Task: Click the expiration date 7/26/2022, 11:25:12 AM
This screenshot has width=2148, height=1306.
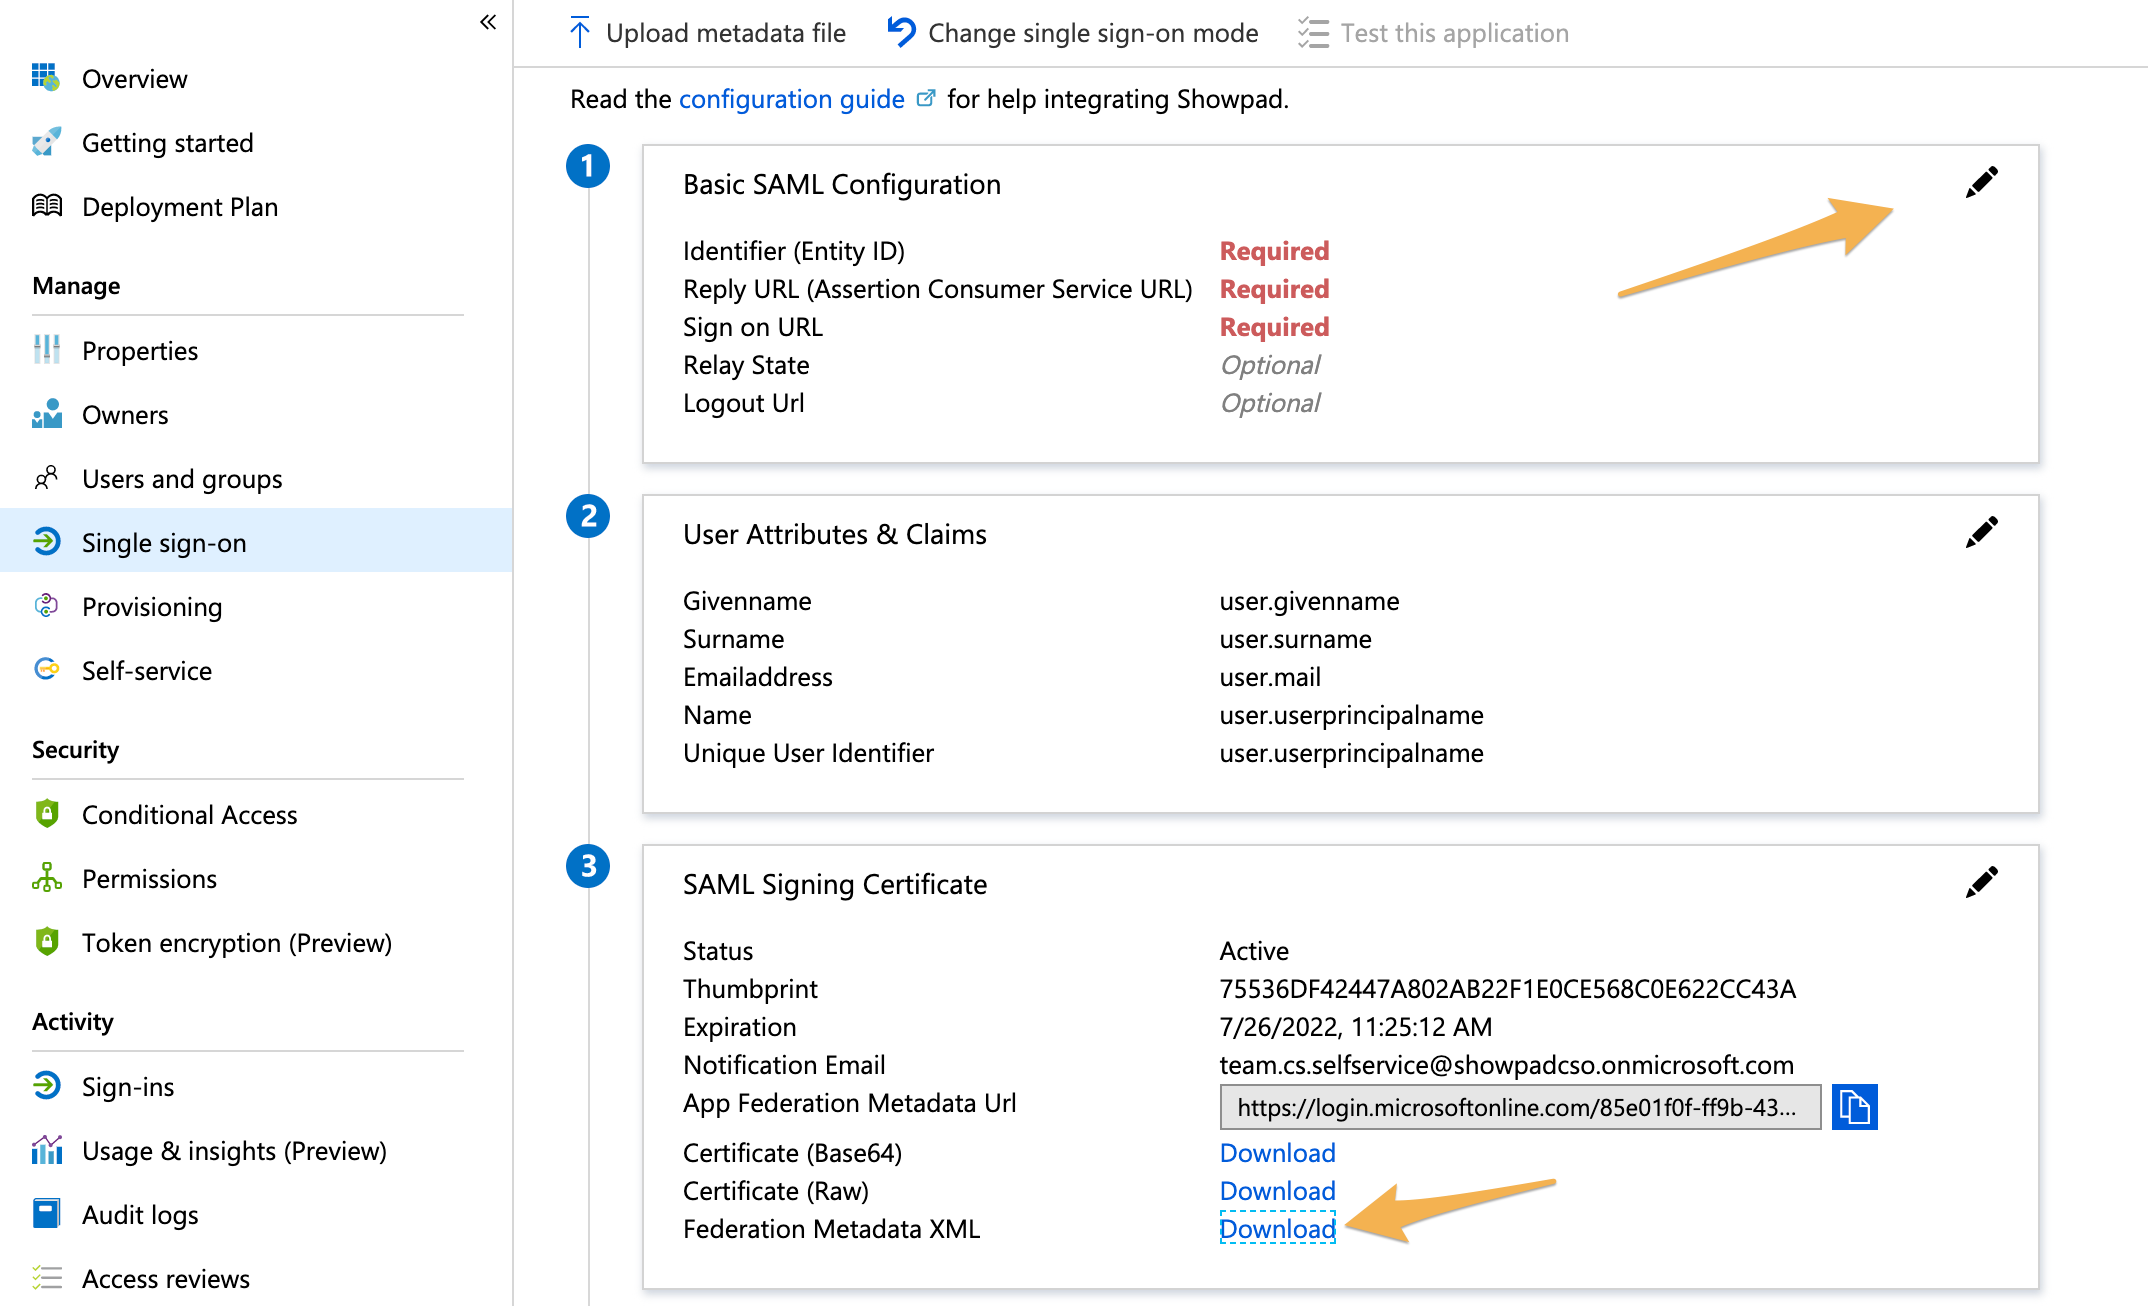Action: pyautogui.click(x=1356, y=1027)
